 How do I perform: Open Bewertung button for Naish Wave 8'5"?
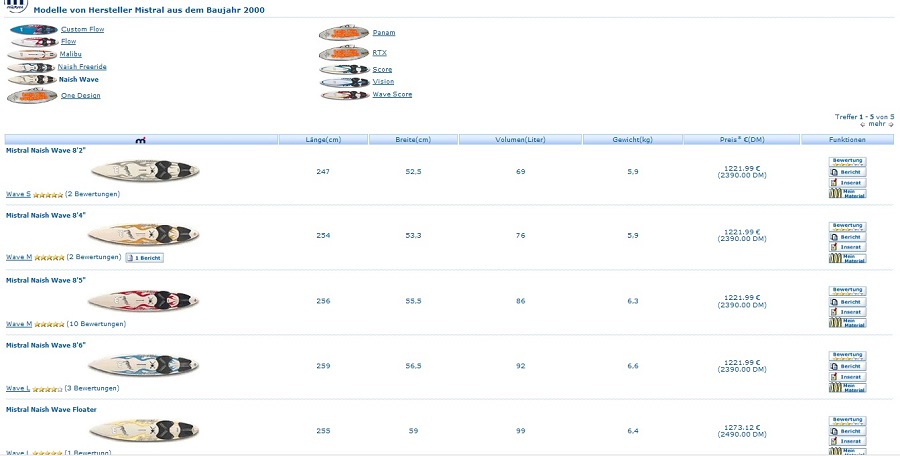point(847,291)
